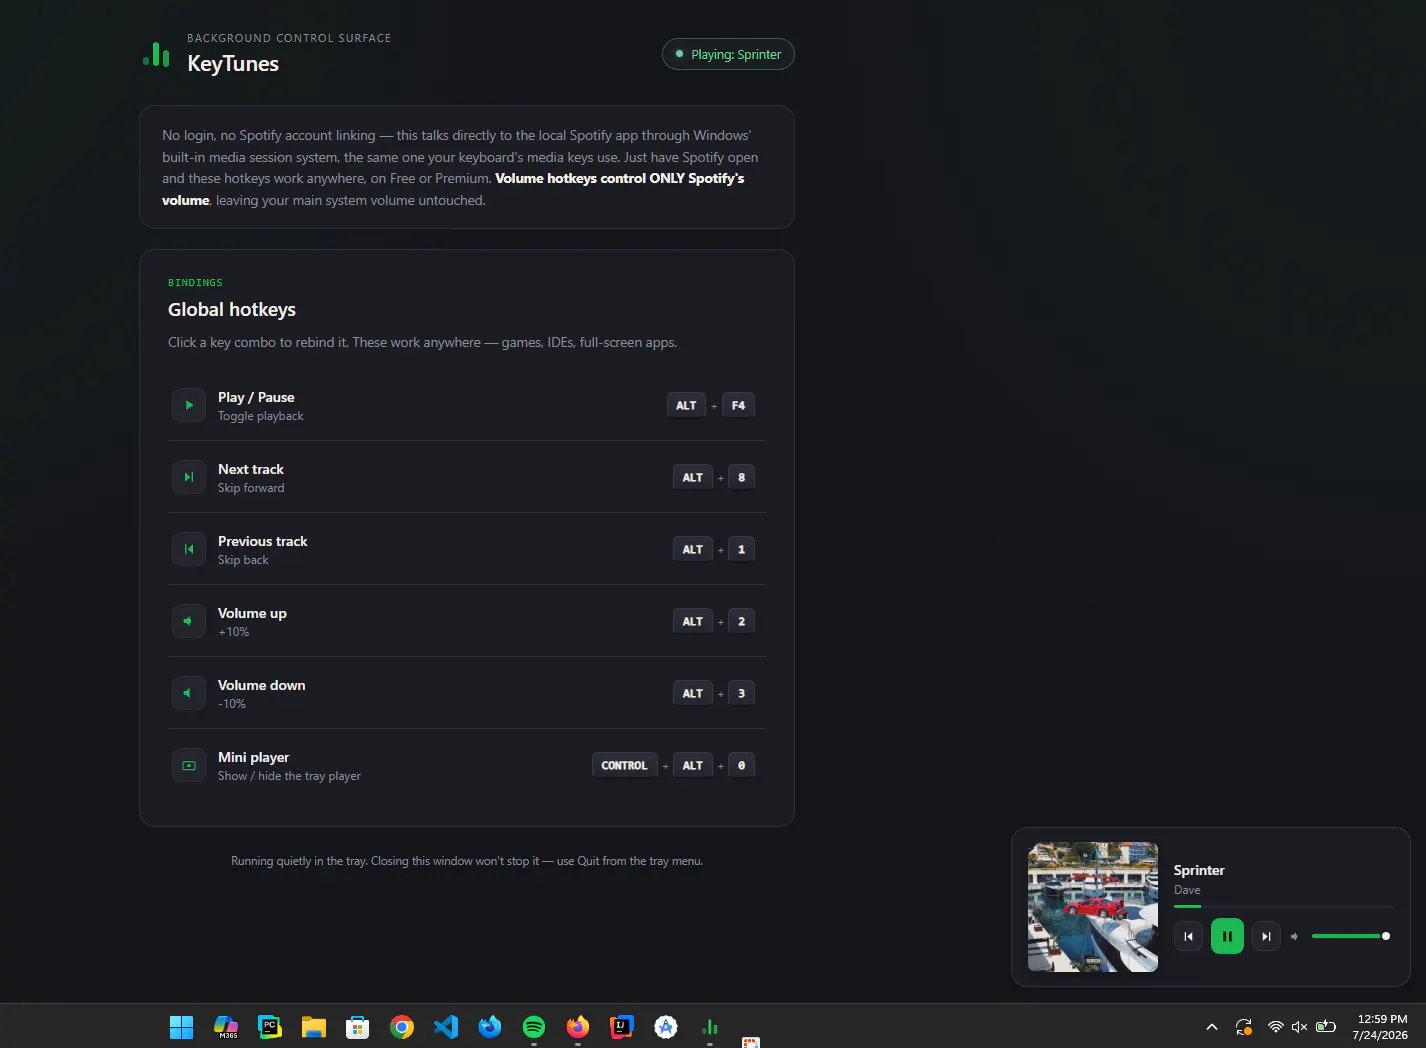1426x1048 pixels.
Task: Click the '+10%' description text
Action: 234,632
